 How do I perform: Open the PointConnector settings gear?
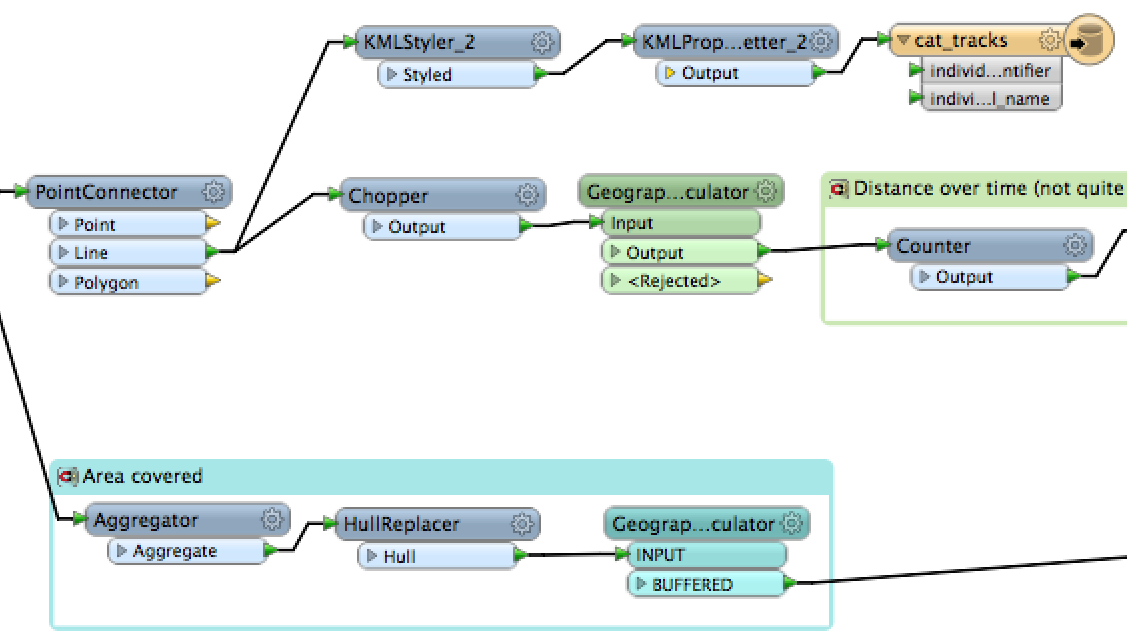pyautogui.click(x=213, y=192)
